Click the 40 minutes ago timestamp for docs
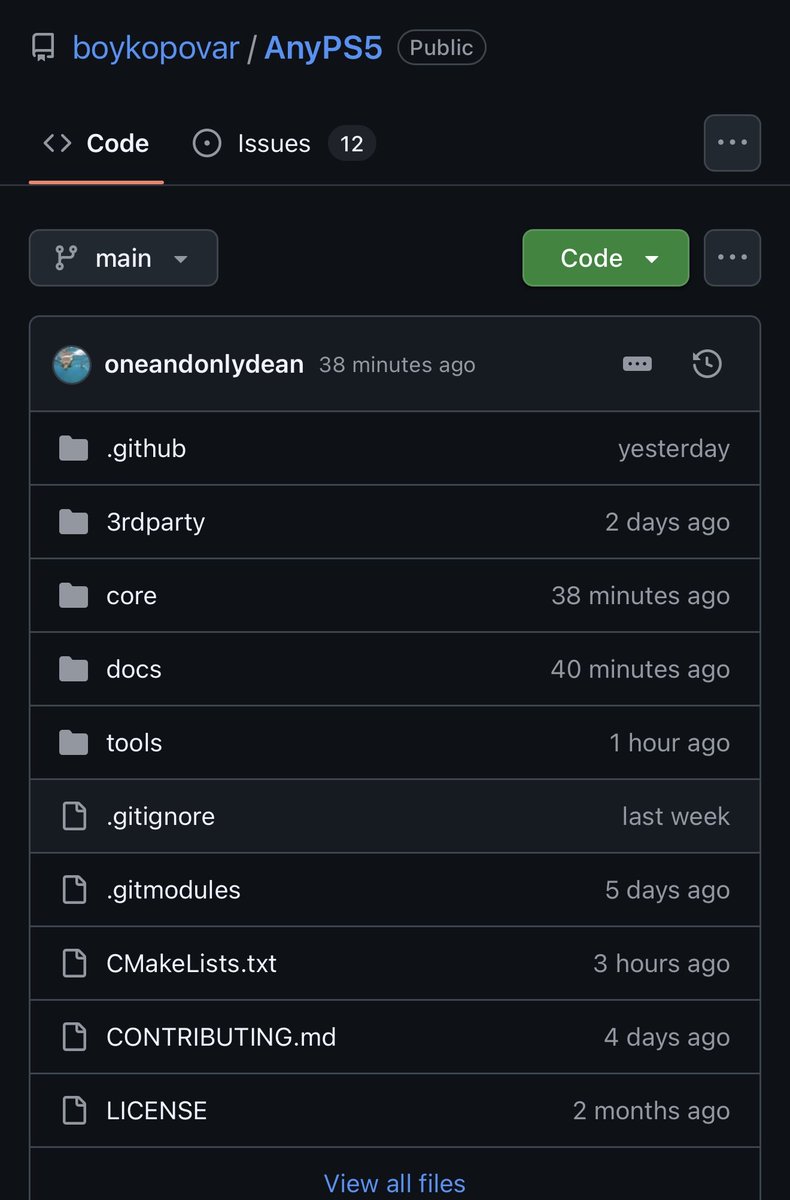Viewport: 790px width, 1200px height. 640,669
